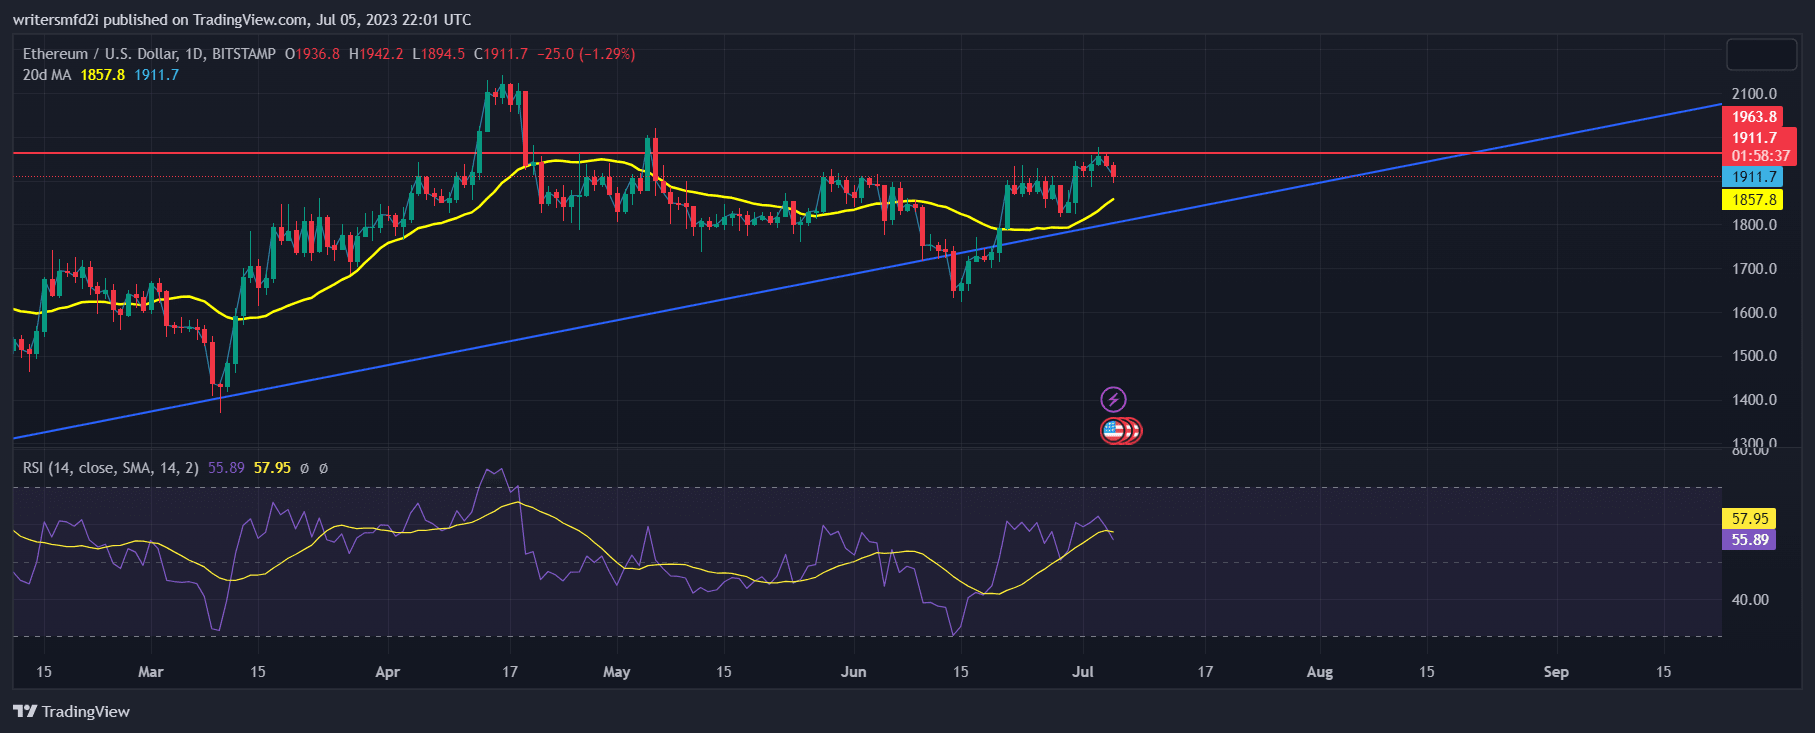Screen dimensions: 1815x733
Task: Click the yellow 57.95 RSI value tag
Action: [1750, 518]
